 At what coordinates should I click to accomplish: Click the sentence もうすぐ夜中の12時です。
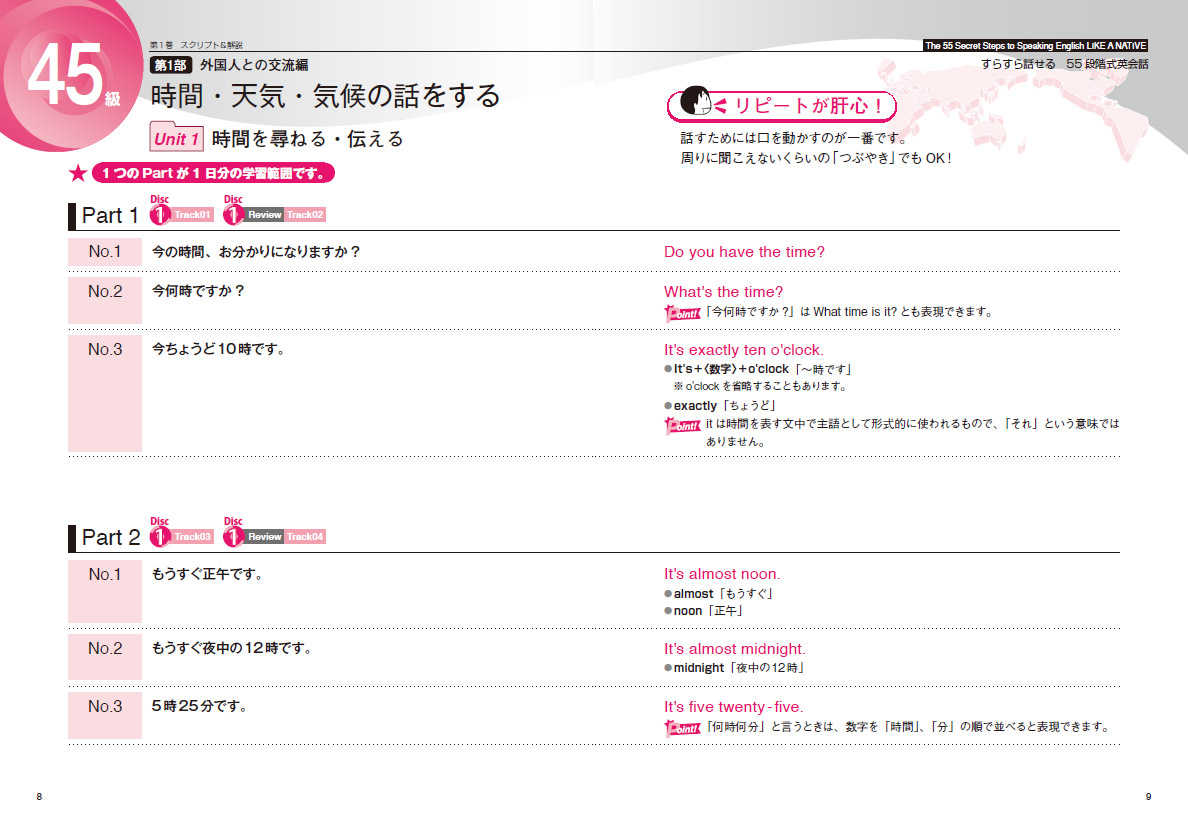tap(232, 648)
